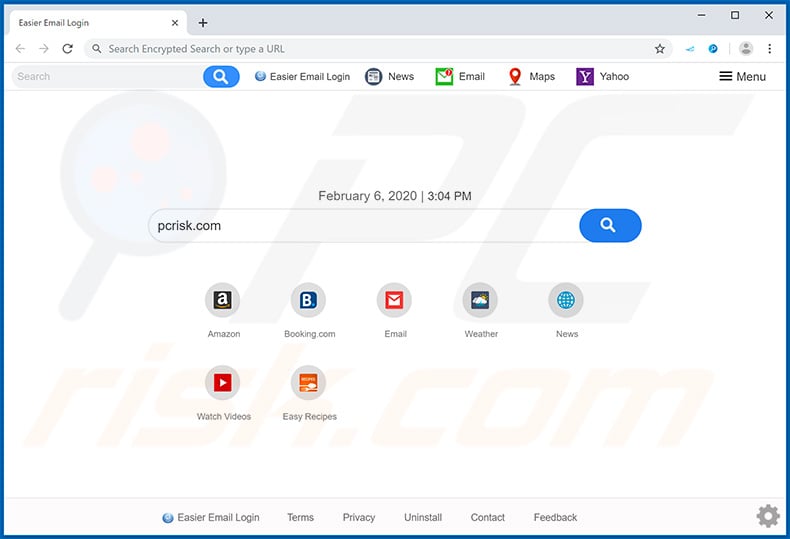Screen dimensions: 790x539
Task: Open the Maps toolbar shortcut
Action: click(531, 77)
